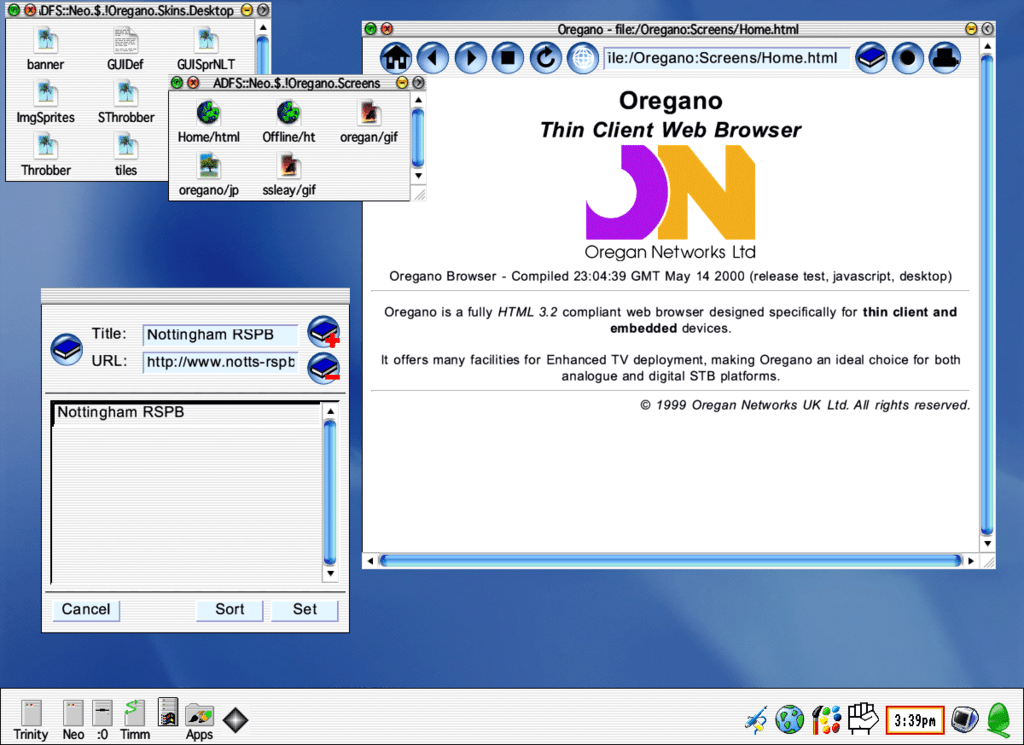Edit the browser URL address field
The image size is (1024, 745).
[x=726, y=58]
